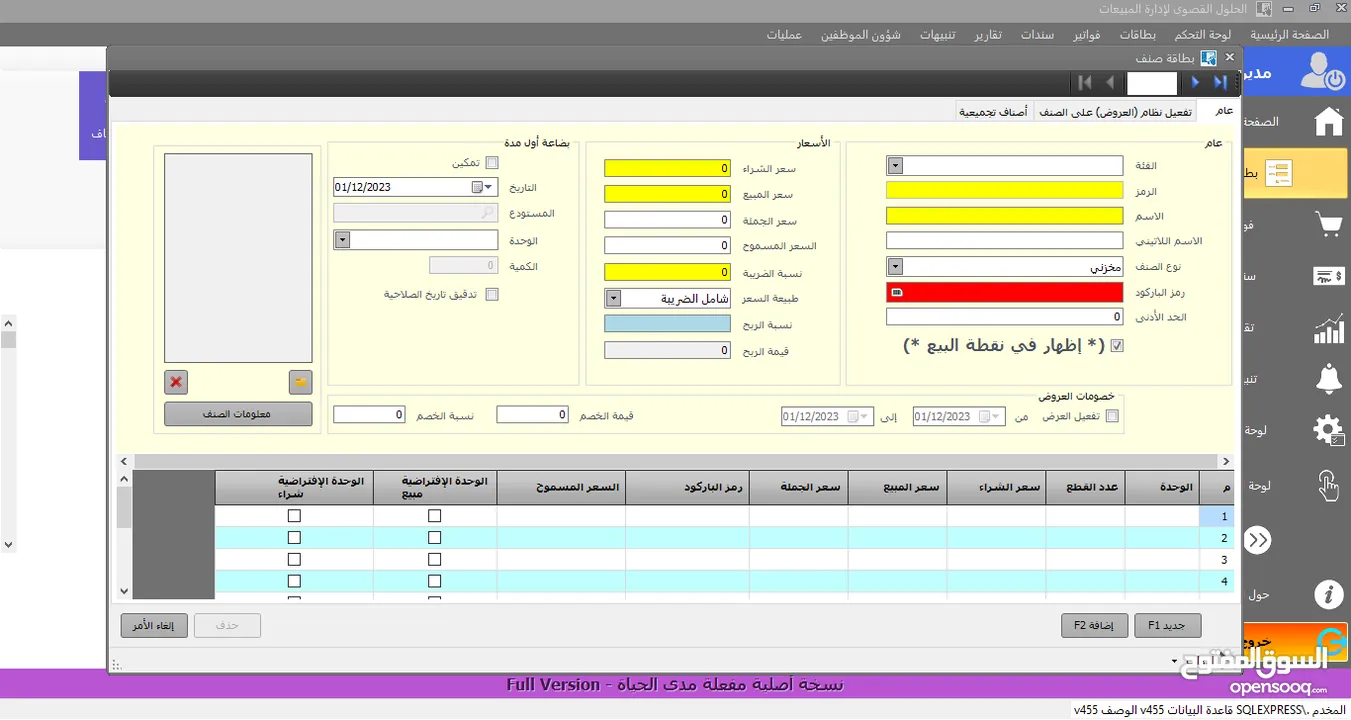
Task: Go to the next record arrow
Action: (1195, 82)
